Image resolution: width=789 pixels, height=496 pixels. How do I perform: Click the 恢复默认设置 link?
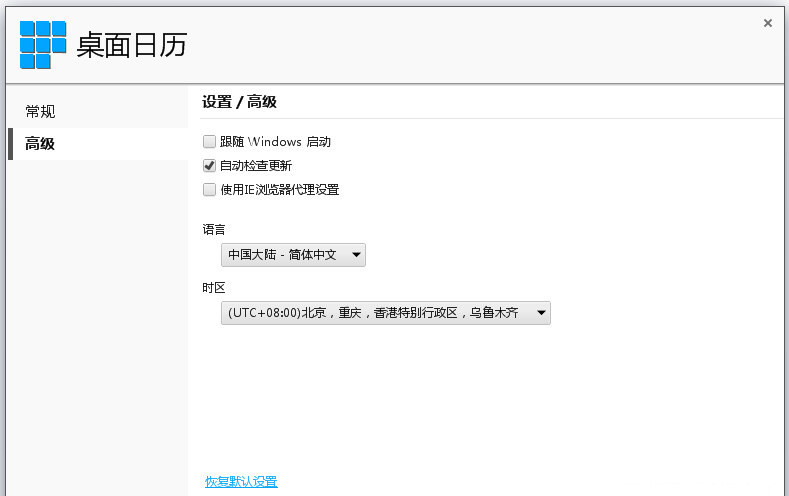click(x=241, y=482)
